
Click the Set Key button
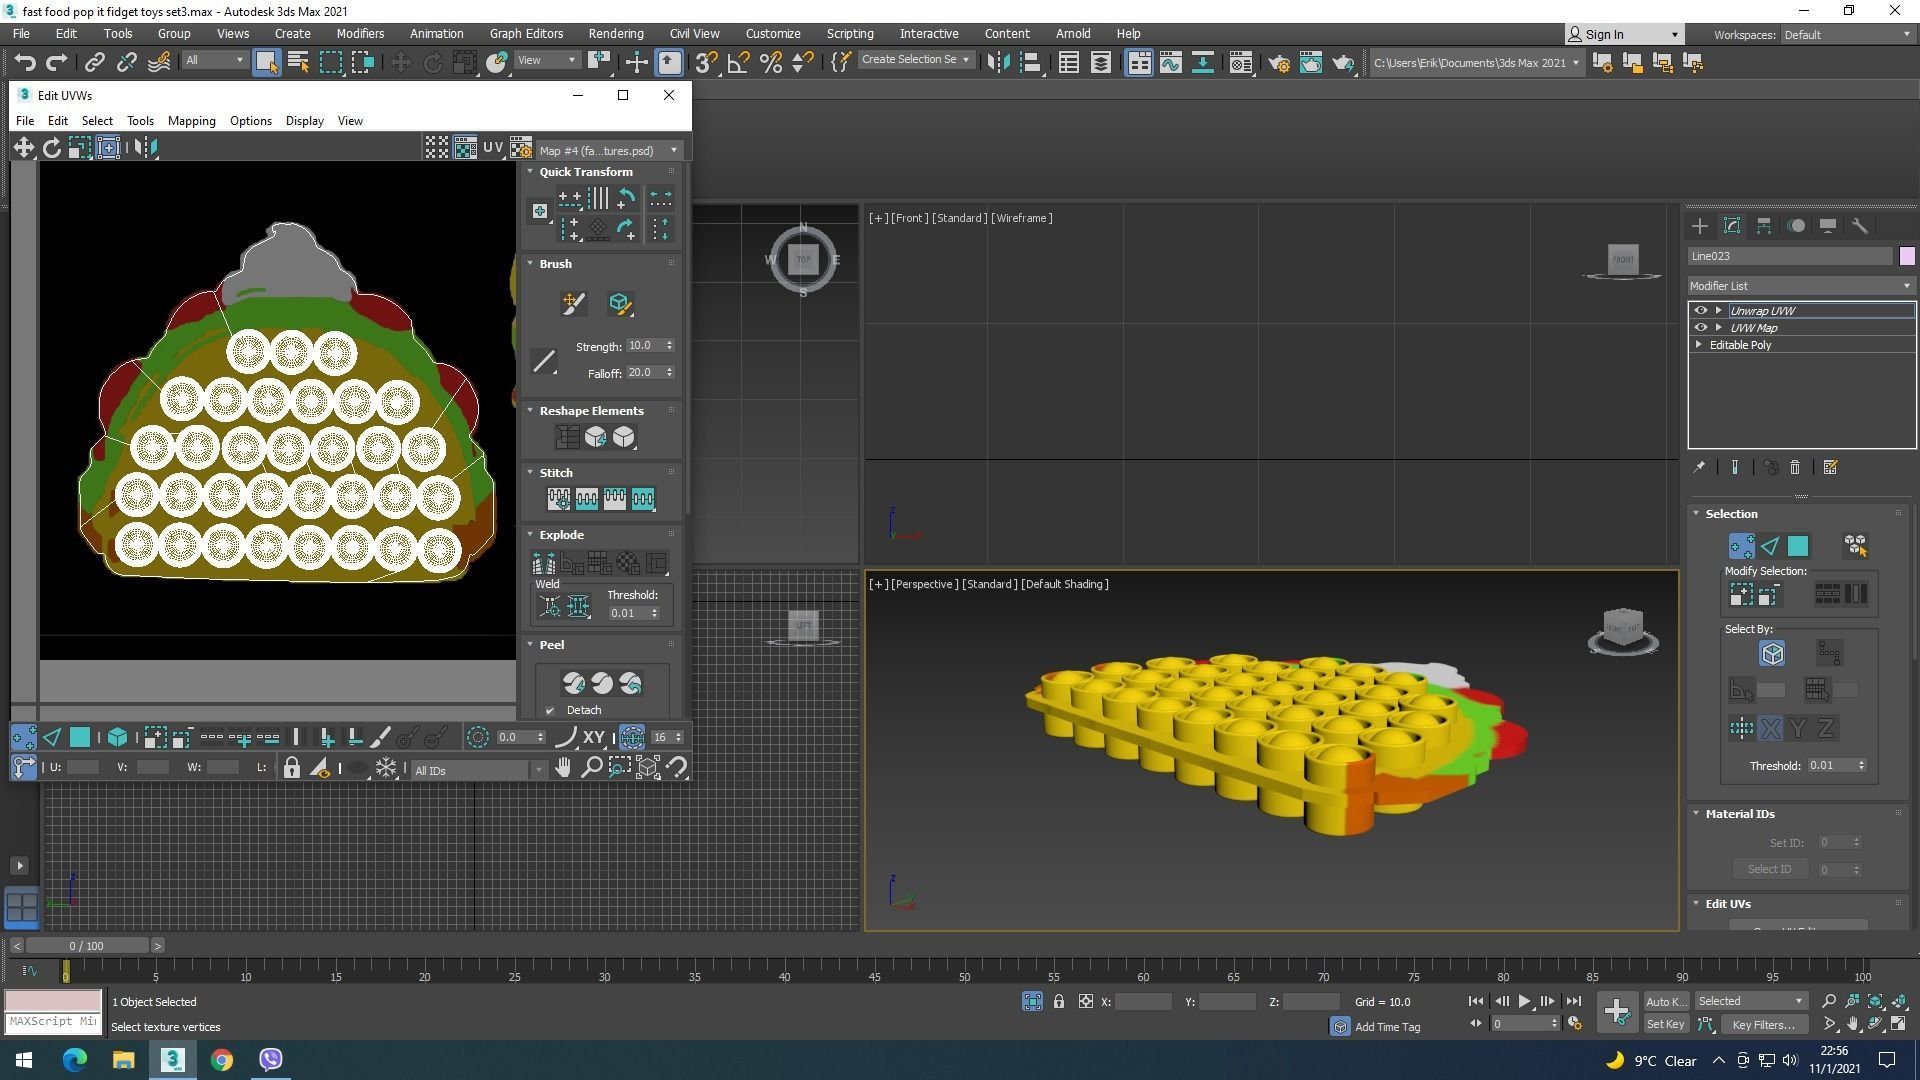coord(1665,1025)
